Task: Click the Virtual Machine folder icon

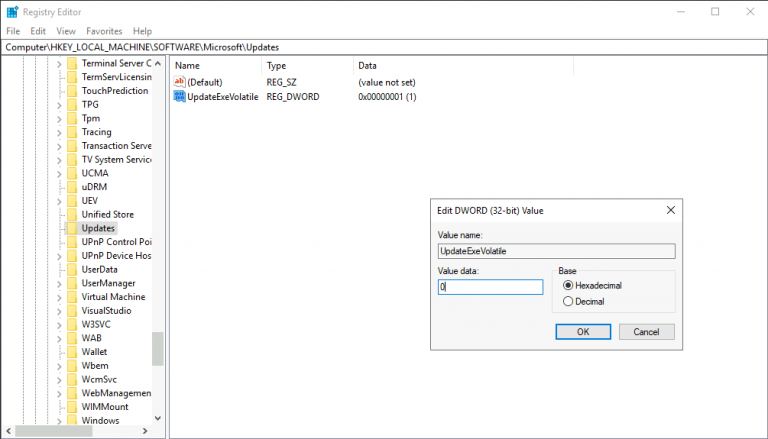Action: click(72, 296)
